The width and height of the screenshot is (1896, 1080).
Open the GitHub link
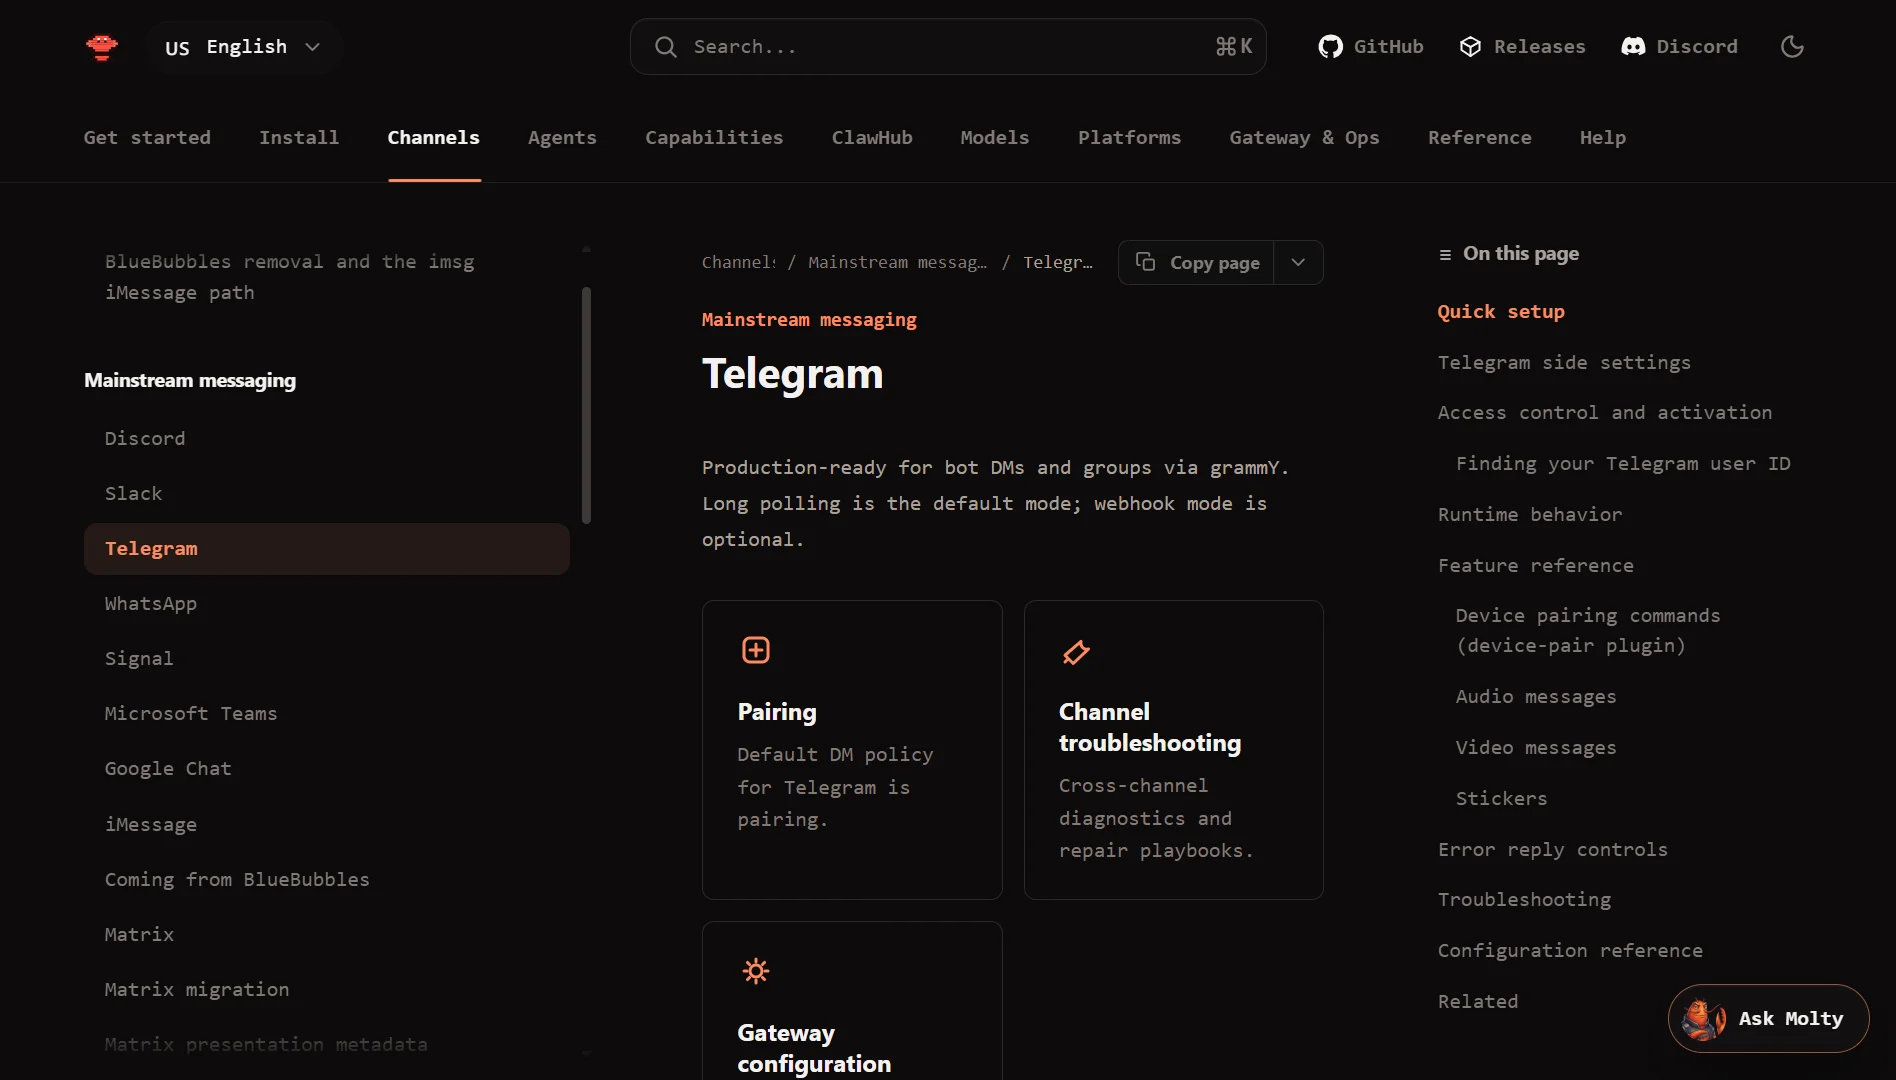(1371, 47)
